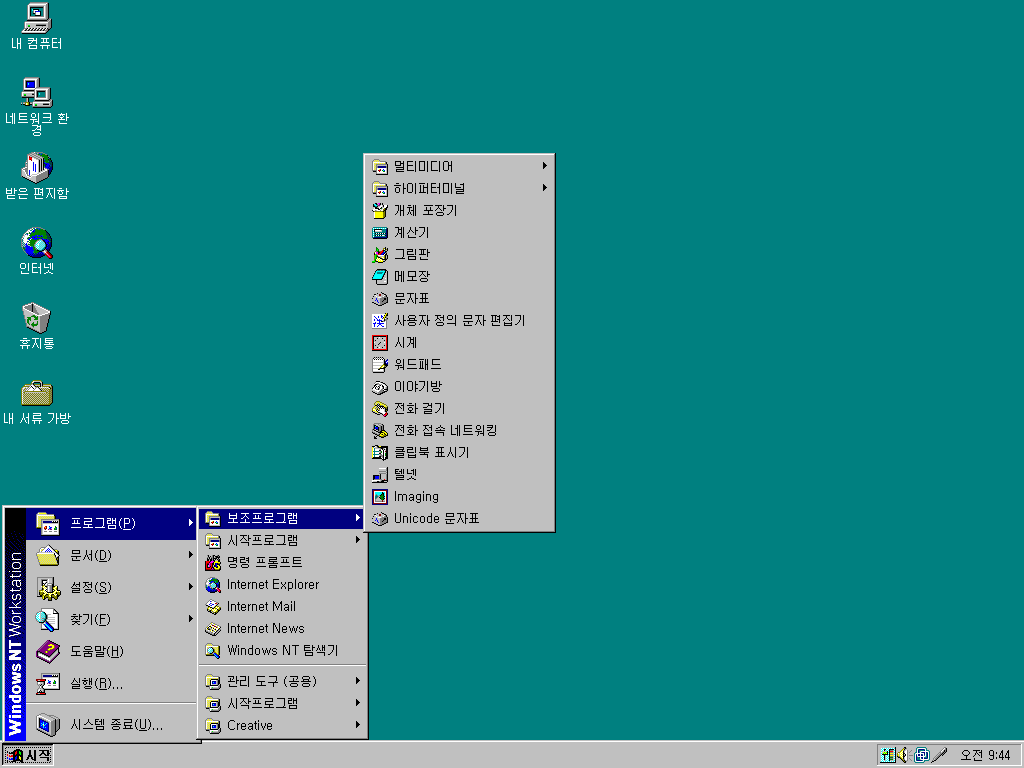This screenshot has width=1024, height=768.
Task: Click the Creative folder icon
Action: click(213, 725)
